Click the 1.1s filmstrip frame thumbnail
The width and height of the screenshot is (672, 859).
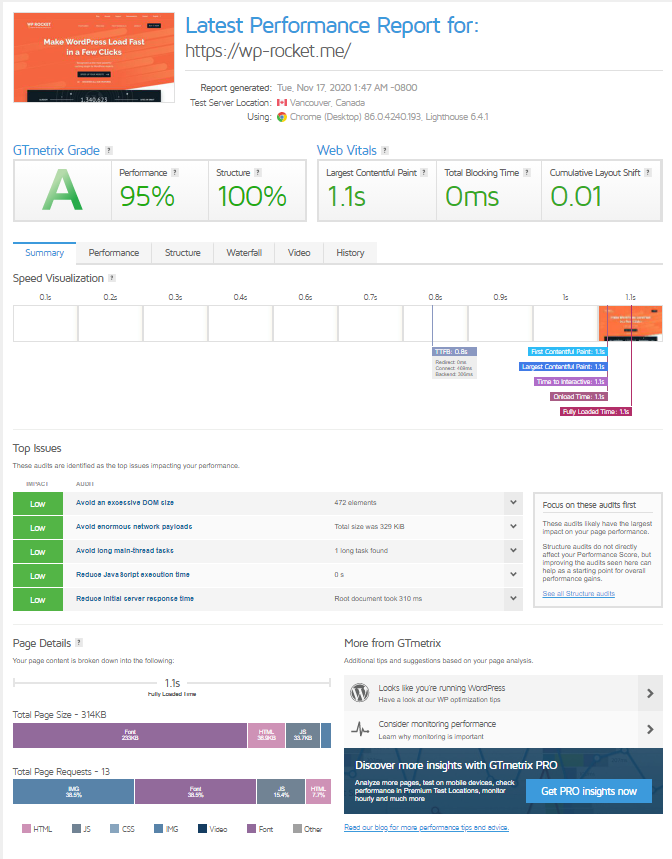click(x=630, y=324)
